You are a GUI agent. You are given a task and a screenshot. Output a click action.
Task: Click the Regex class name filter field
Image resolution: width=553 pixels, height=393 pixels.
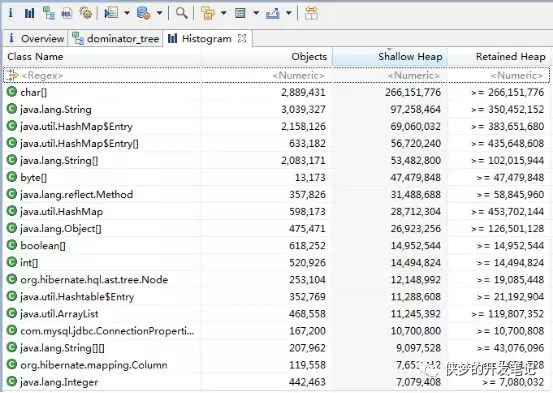42,75
